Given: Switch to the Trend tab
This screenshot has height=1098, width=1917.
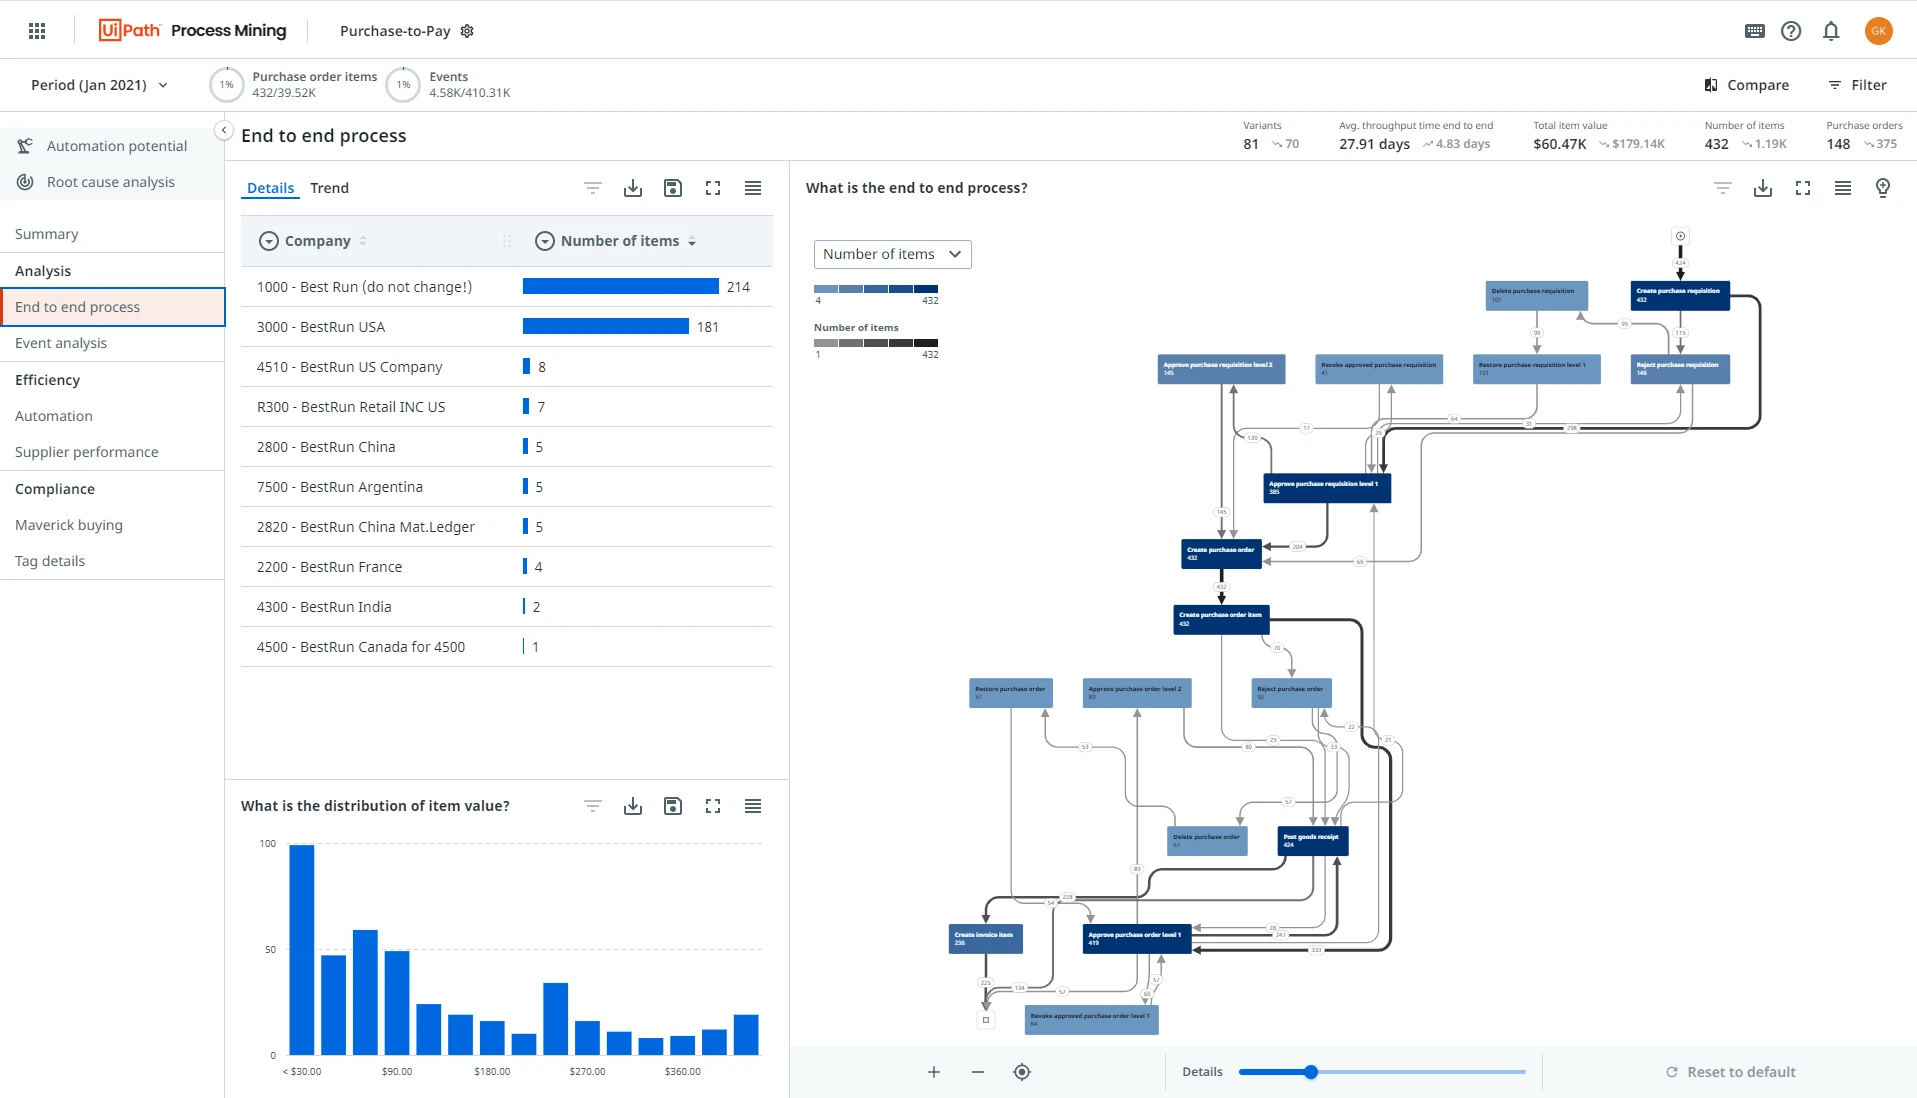Looking at the screenshot, I should pyautogui.click(x=329, y=188).
